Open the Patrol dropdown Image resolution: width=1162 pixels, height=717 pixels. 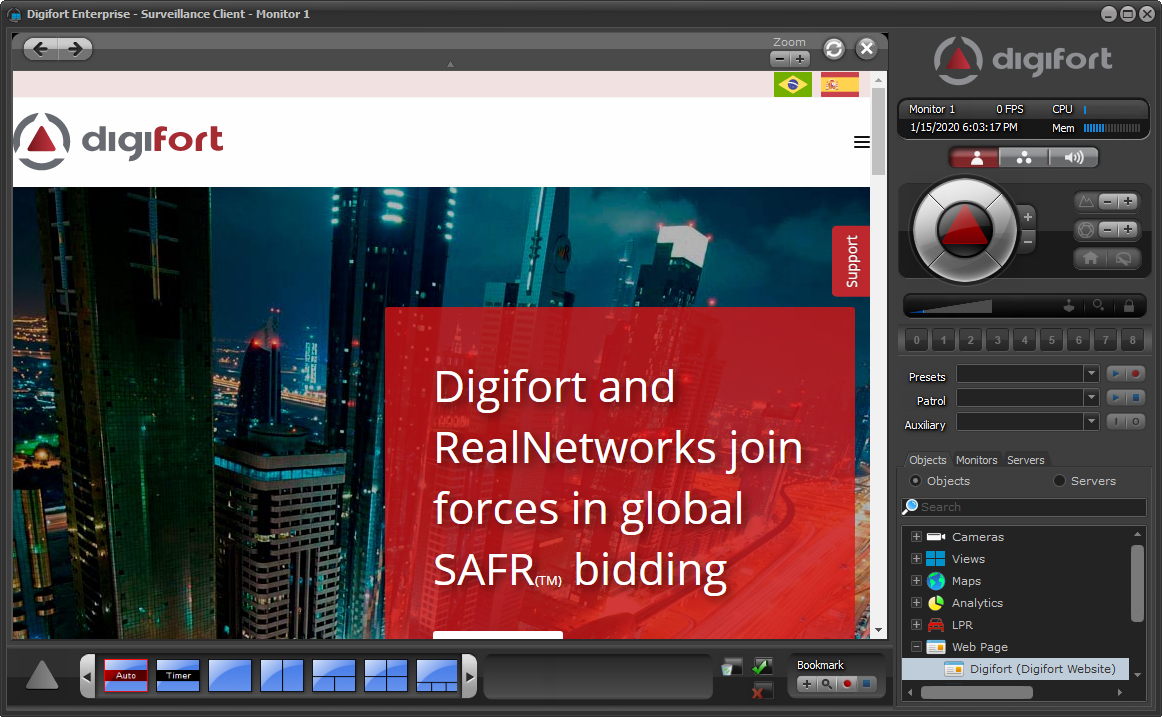tap(1091, 398)
